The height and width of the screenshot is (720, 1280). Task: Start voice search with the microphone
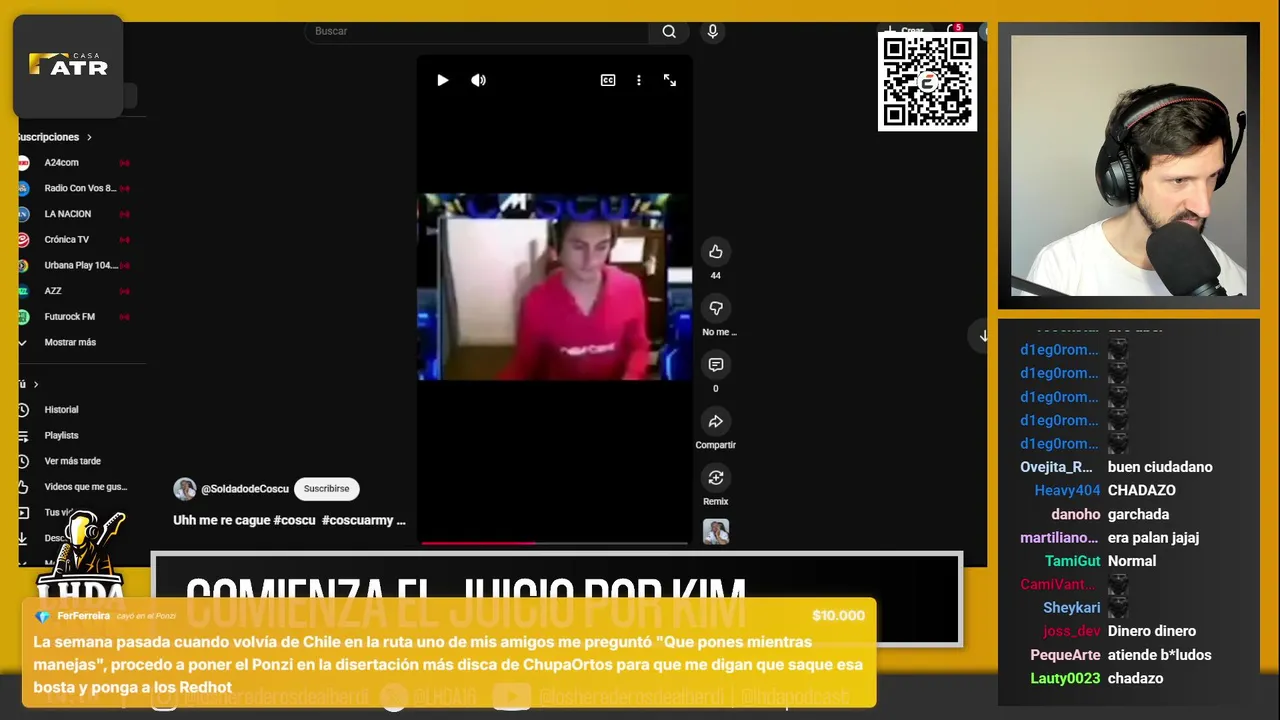[712, 31]
